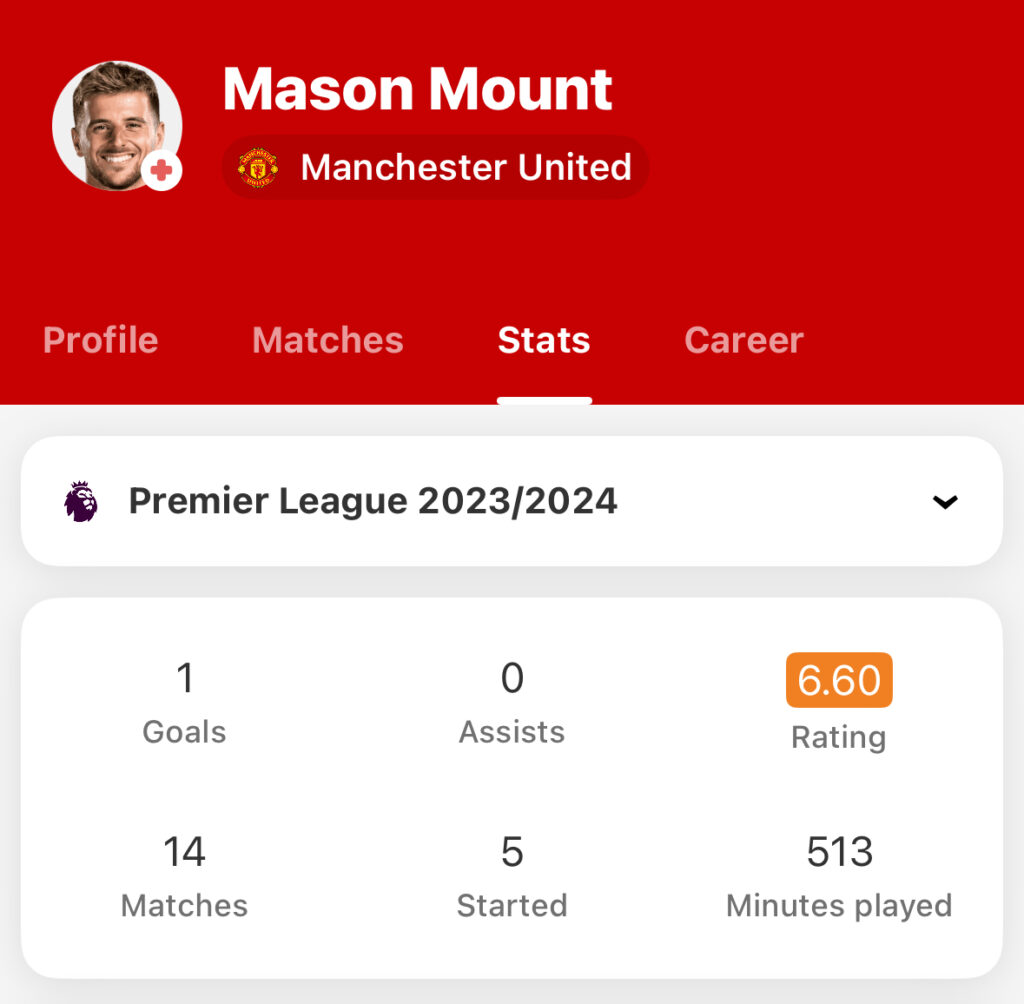This screenshot has height=1004, width=1024.
Task: Tap the Goals stat showing 1
Action: (185, 702)
